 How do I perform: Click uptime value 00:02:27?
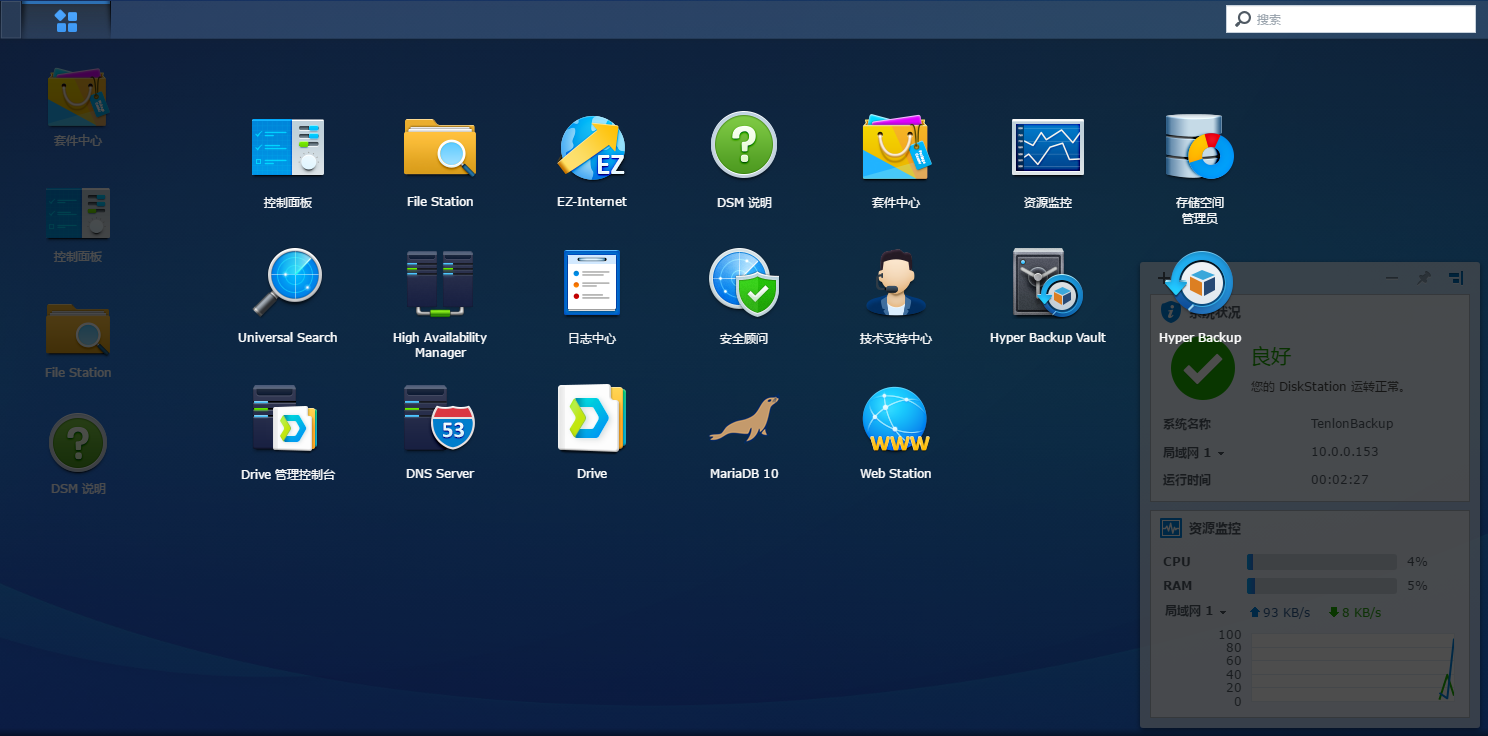(1339, 480)
